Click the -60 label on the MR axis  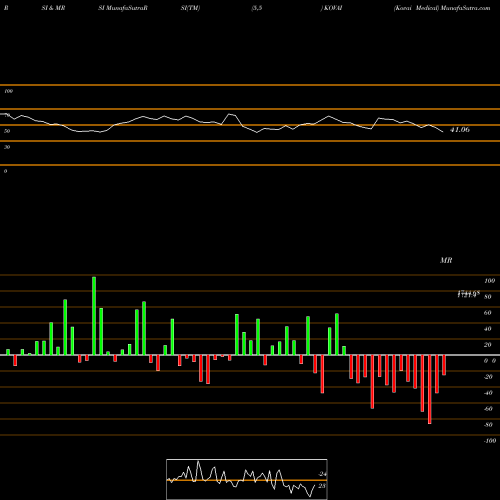coord(488,409)
